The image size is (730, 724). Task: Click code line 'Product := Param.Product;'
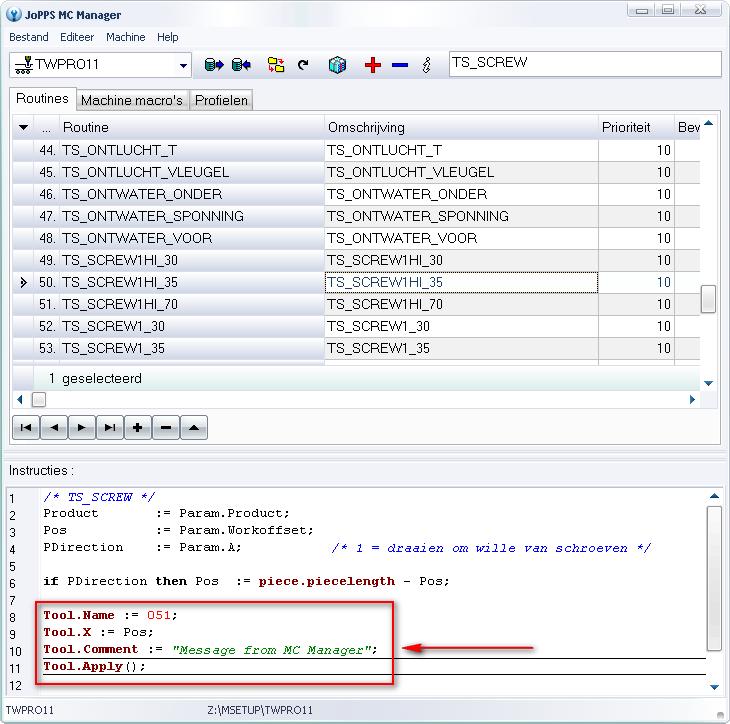click(166, 513)
